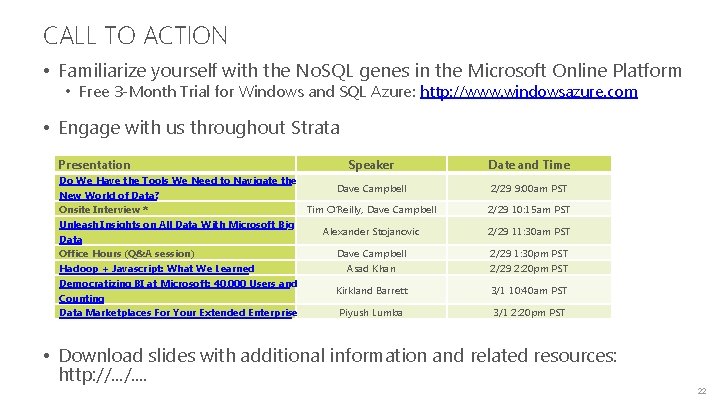Click the "Onsite Interview *" table row
This screenshot has height=405, width=720.
point(104,210)
